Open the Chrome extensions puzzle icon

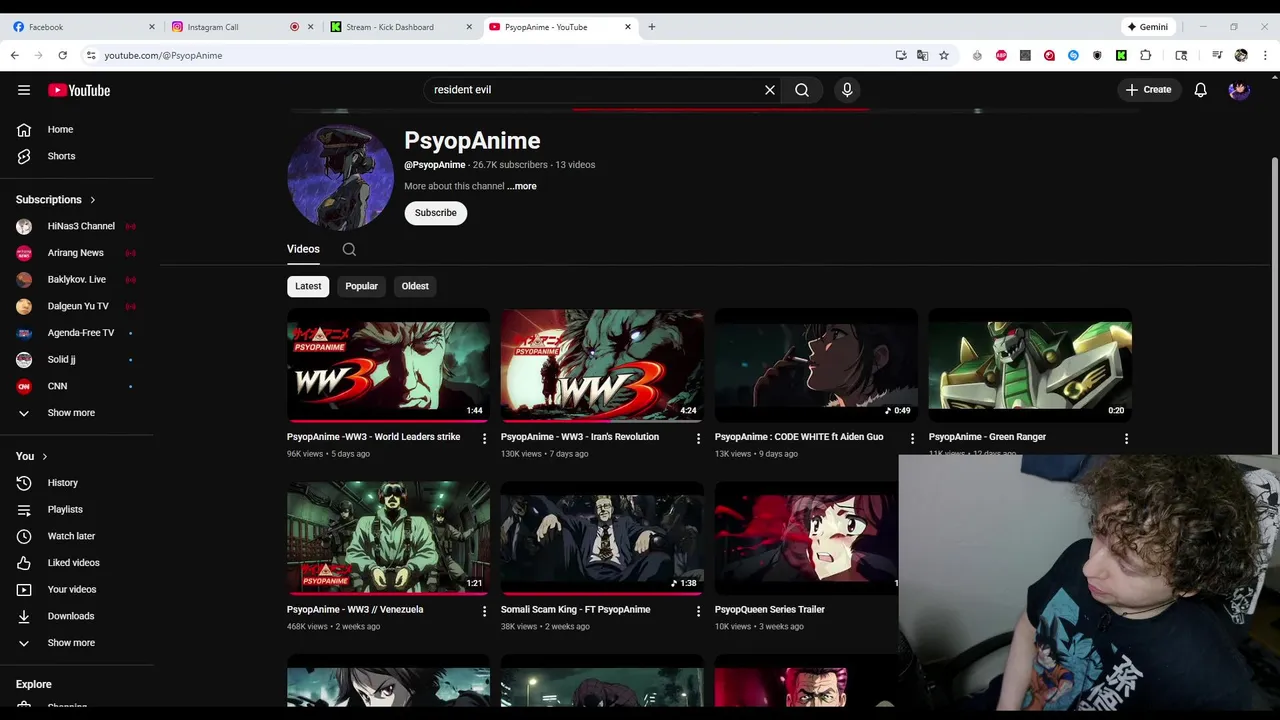click(1146, 55)
